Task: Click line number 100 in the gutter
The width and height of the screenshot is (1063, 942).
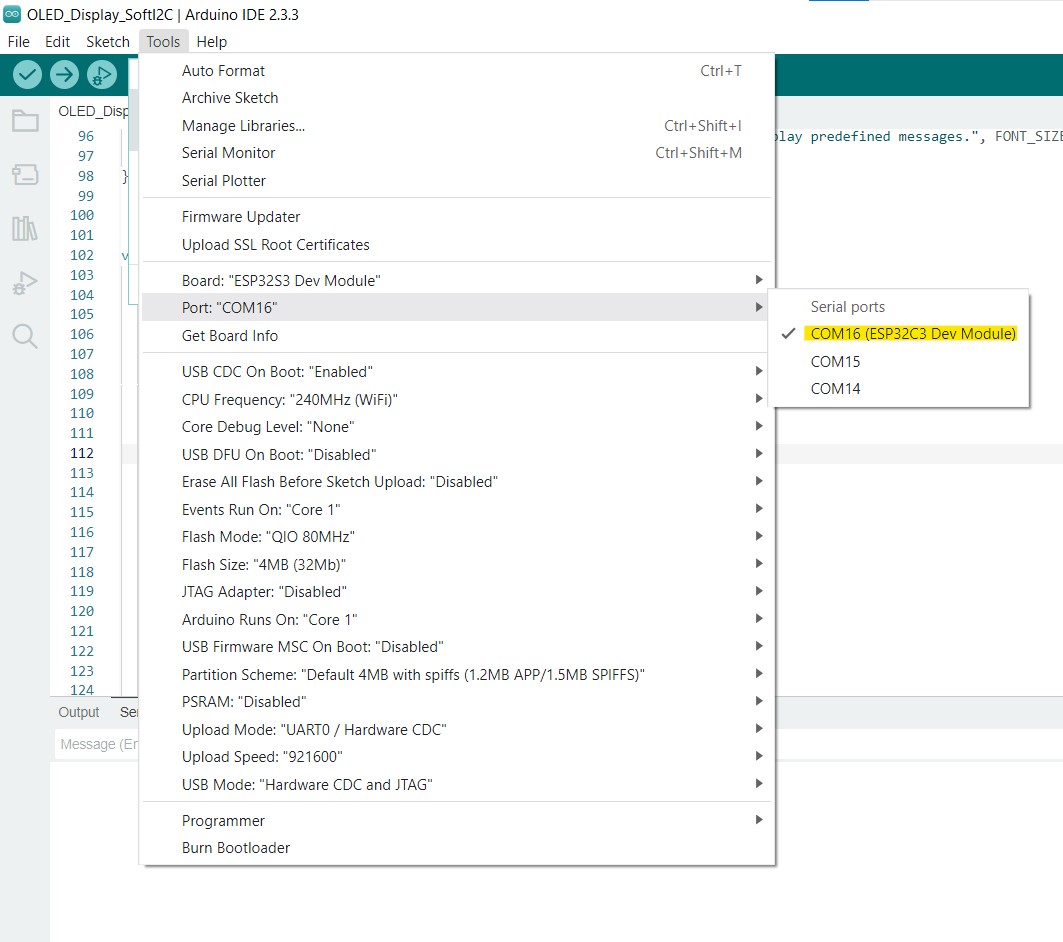Action: point(82,215)
